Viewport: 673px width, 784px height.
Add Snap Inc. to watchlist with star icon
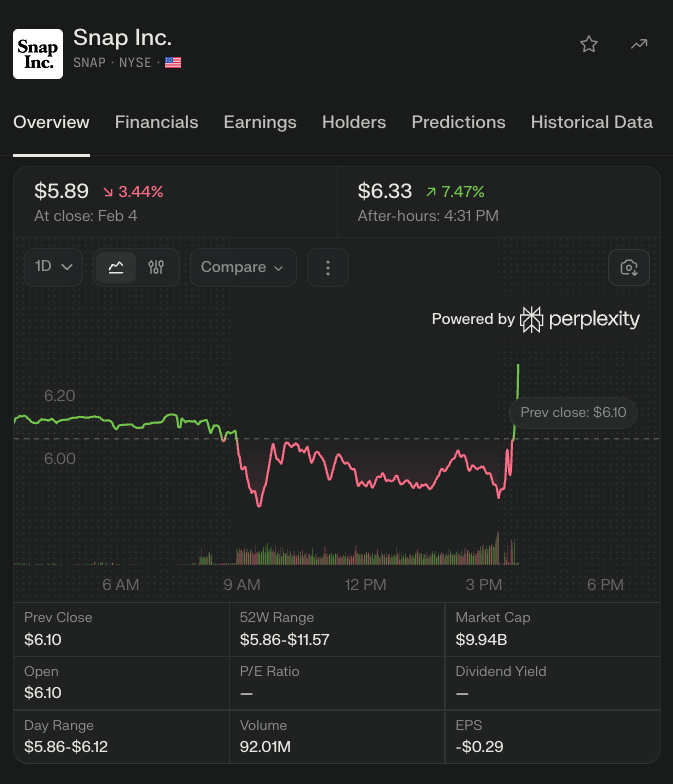(x=588, y=44)
